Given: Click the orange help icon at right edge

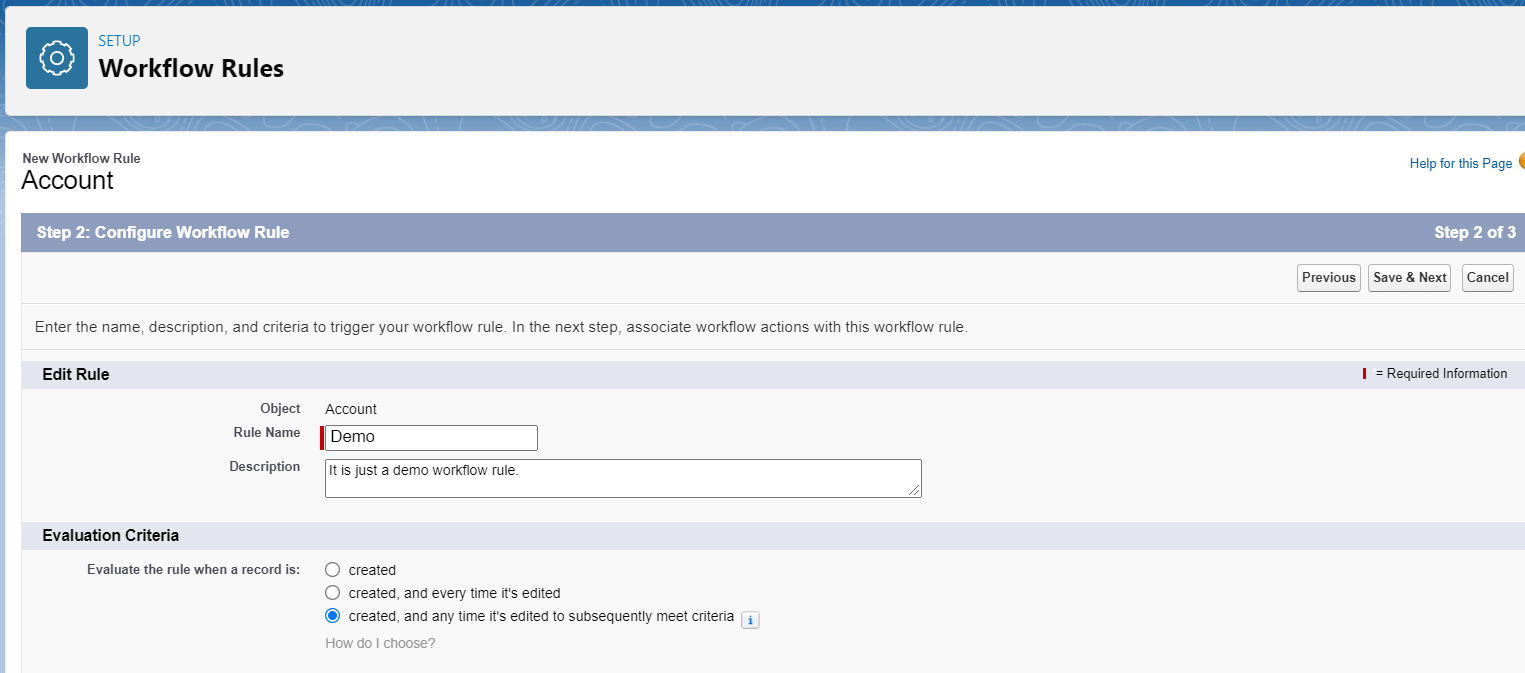Looking at the screenshot, I should click(x=1520, y=161).
